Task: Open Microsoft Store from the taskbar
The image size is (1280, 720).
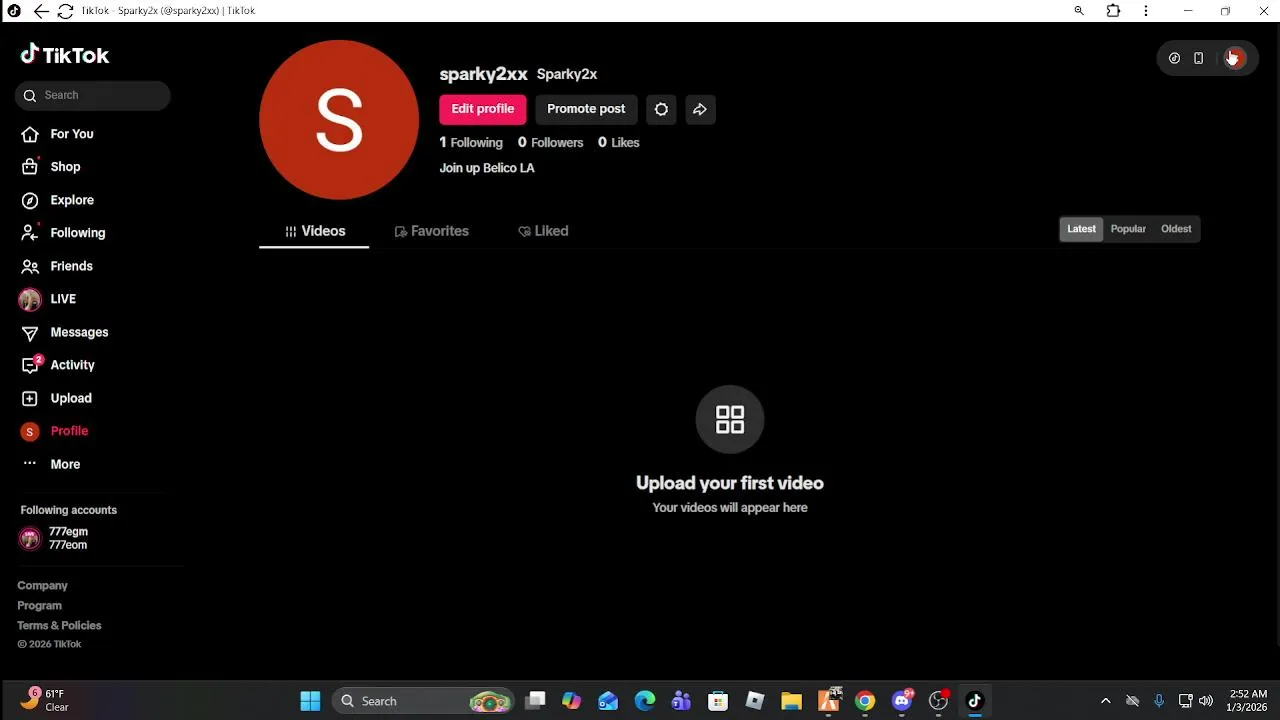Action: 718,701
